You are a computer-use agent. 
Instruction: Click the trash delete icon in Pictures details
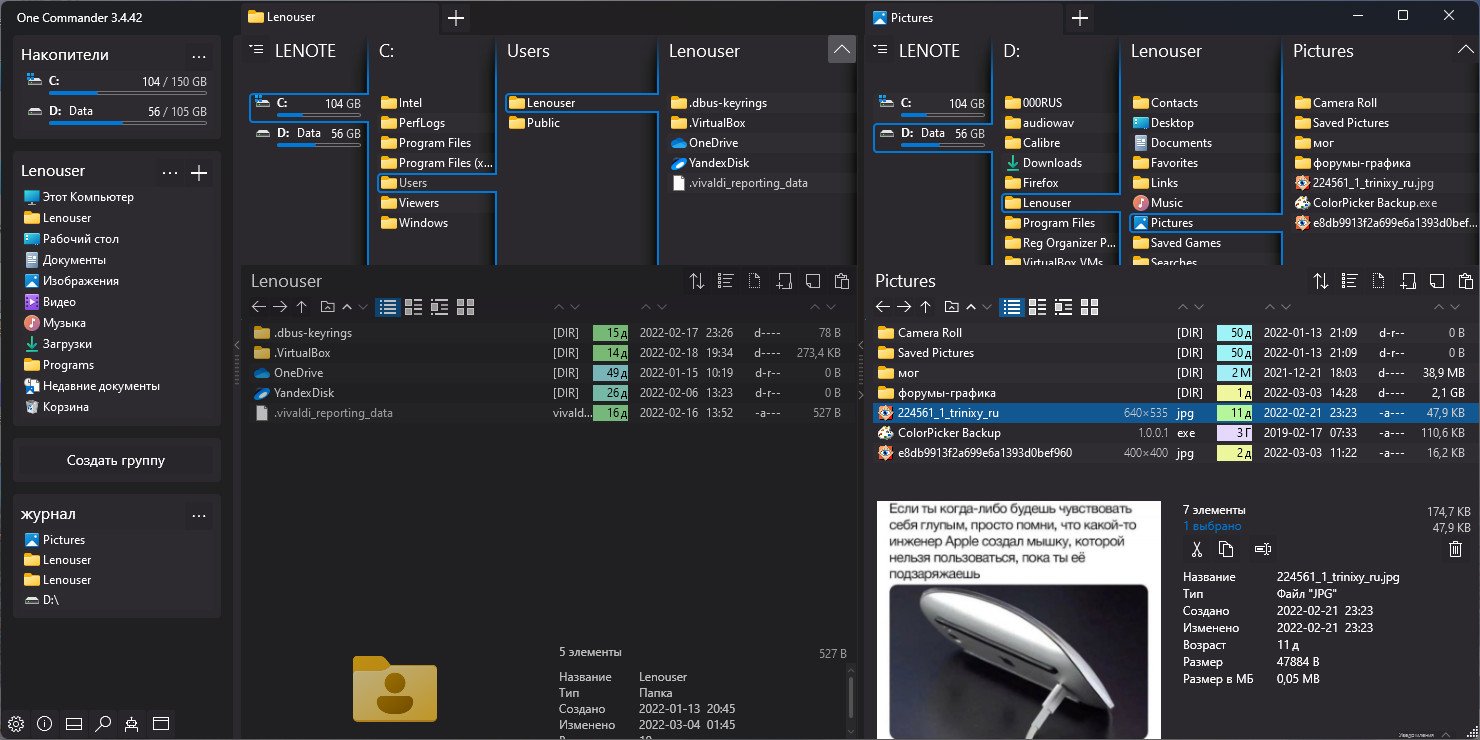pyautogui.click(x=1456, y=549)
